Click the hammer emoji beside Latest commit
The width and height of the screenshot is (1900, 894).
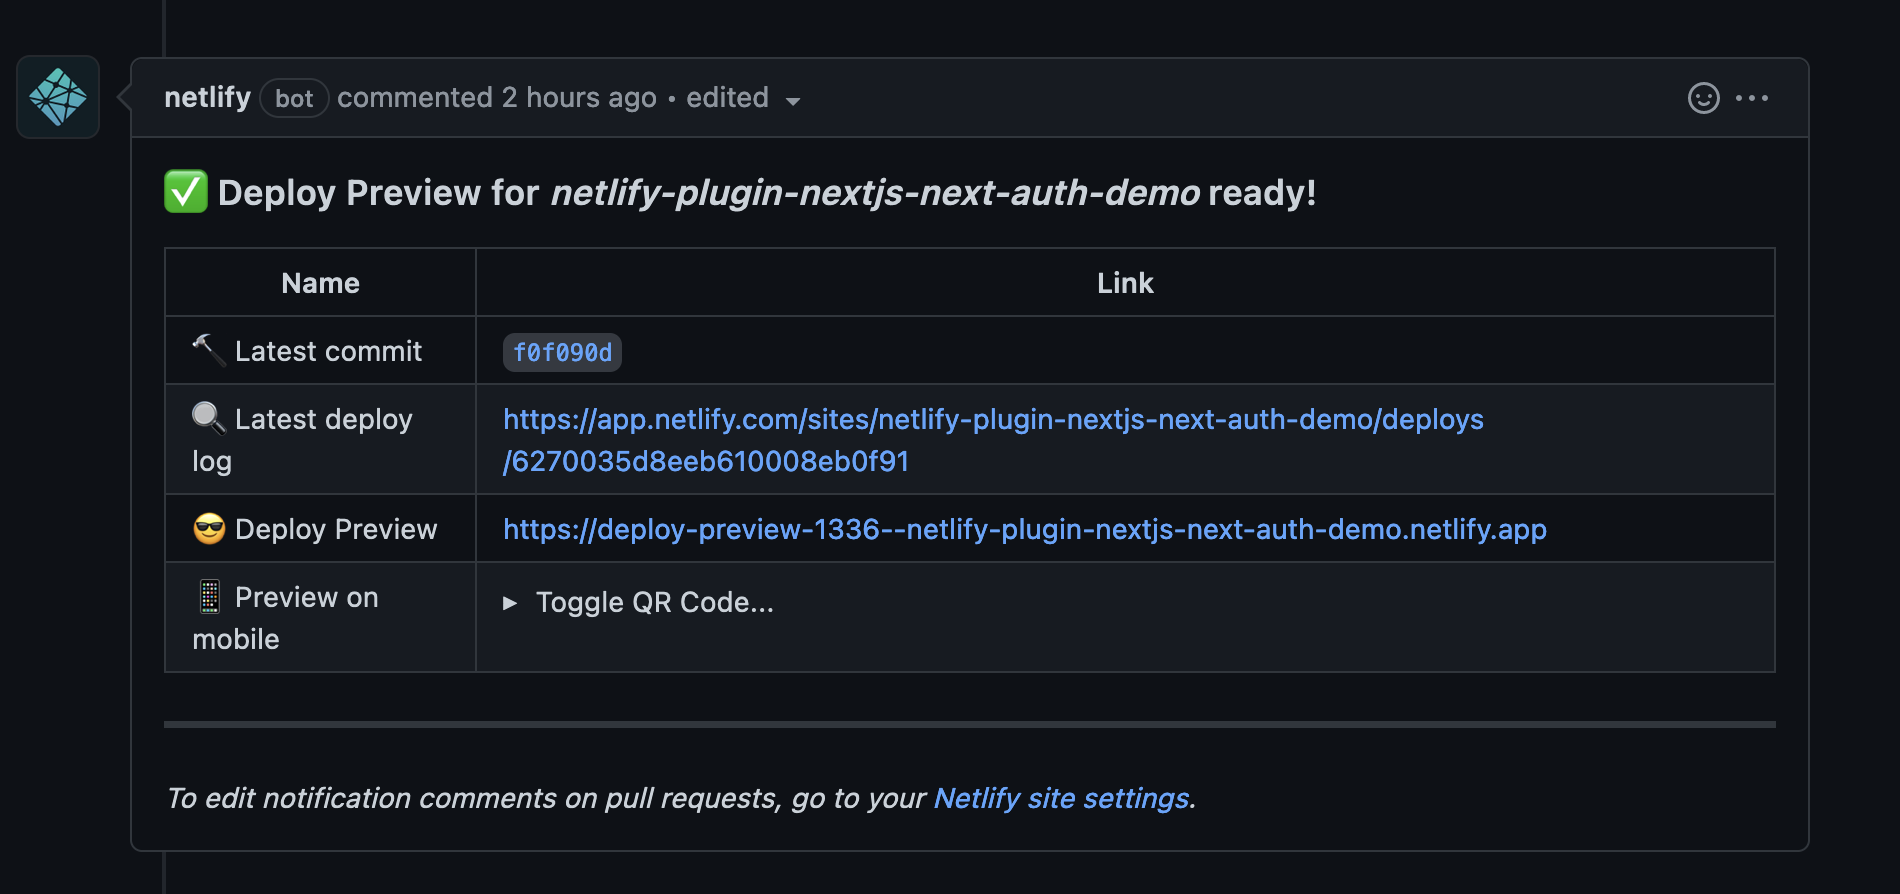click(x=209, y=350)
